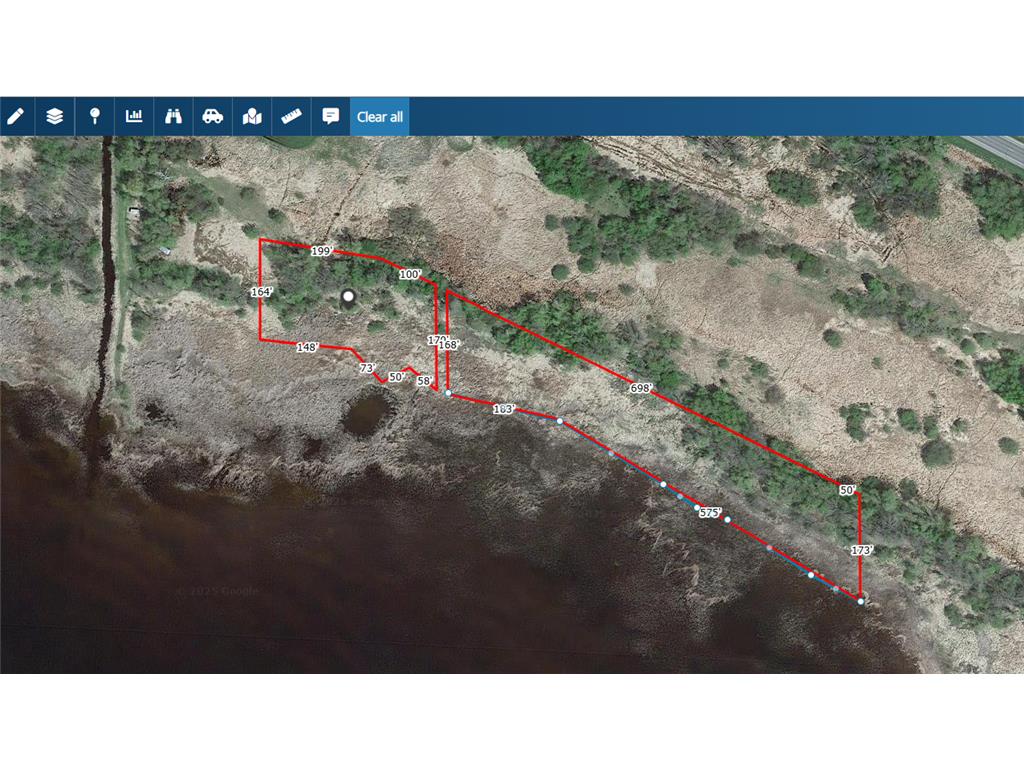Click the Clear all button
Screen dimensions: 1024x768
coord(379,117)
